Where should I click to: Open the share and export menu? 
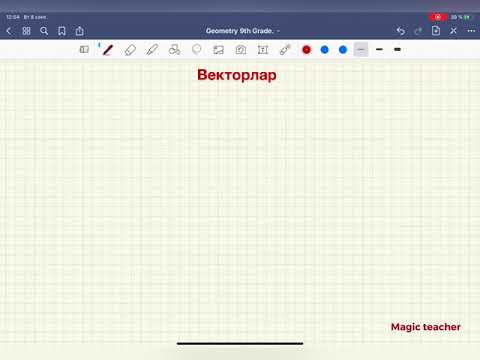pos(79,31)
